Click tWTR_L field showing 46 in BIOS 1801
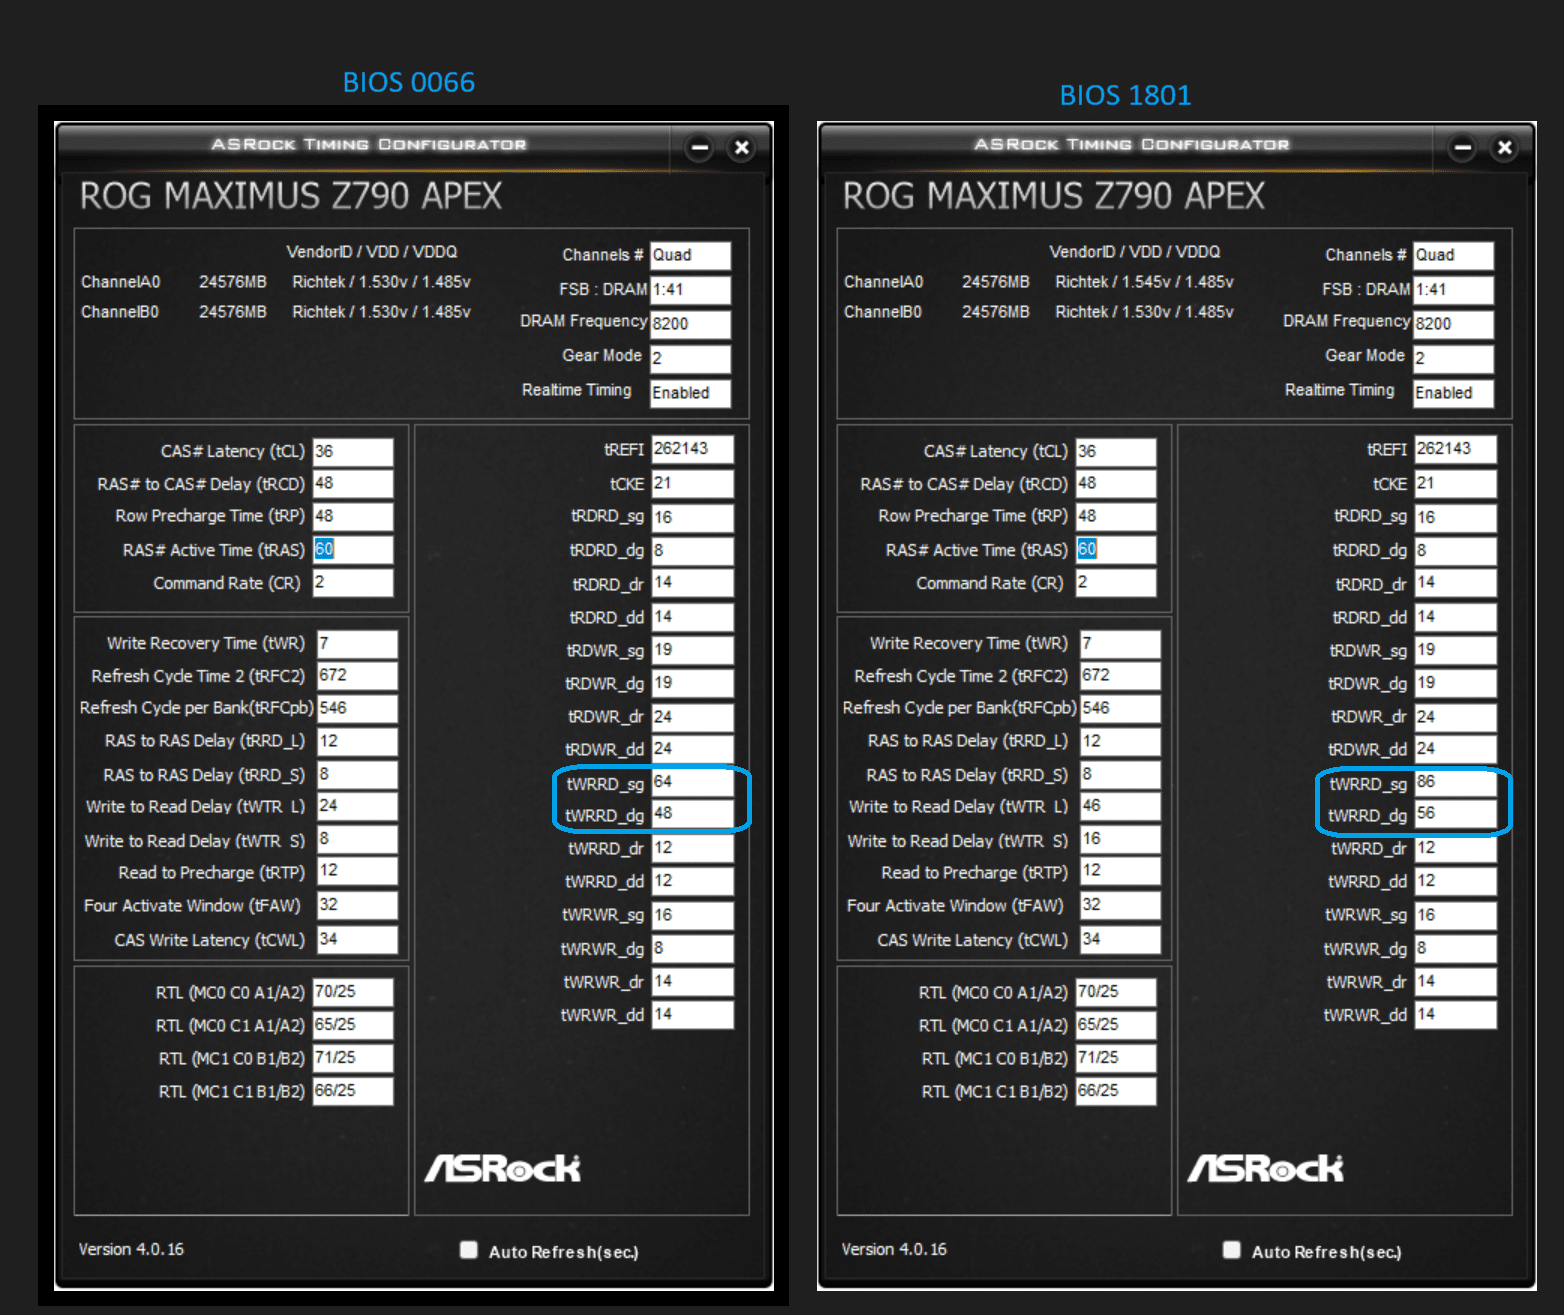 coord(1120,806)
